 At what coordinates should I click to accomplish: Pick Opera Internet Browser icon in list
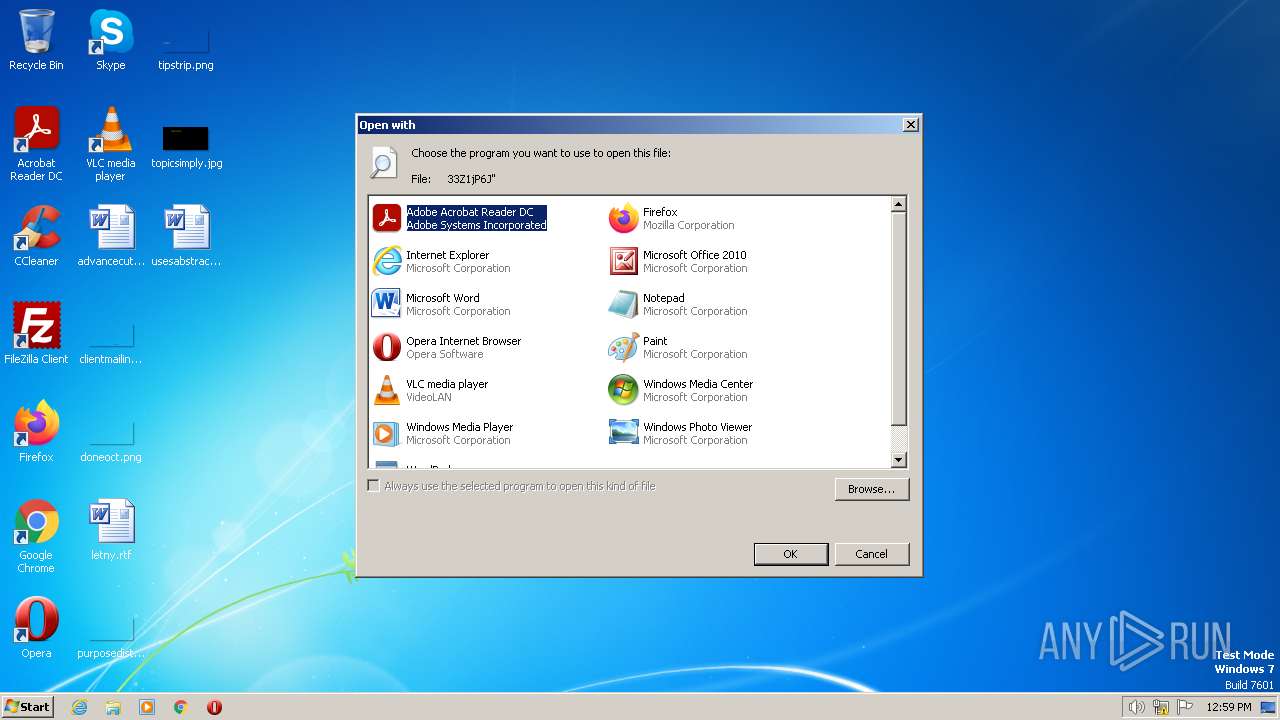coord(387,347)
